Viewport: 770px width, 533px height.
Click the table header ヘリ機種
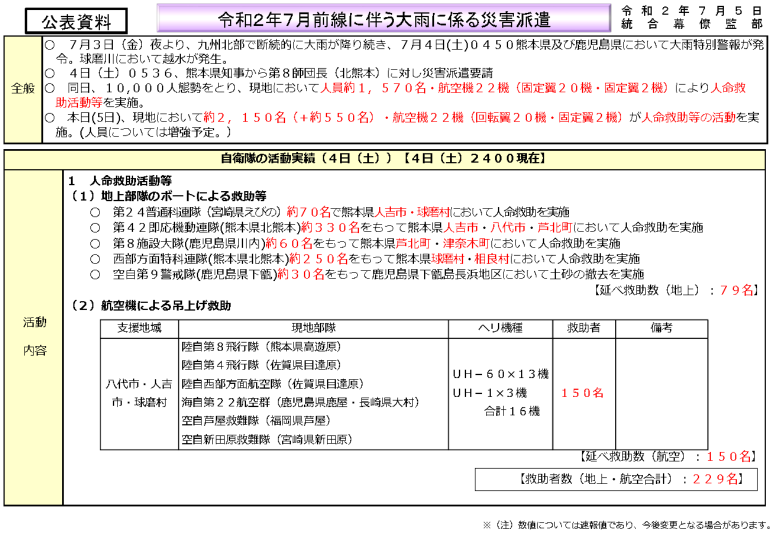[500, 328]
